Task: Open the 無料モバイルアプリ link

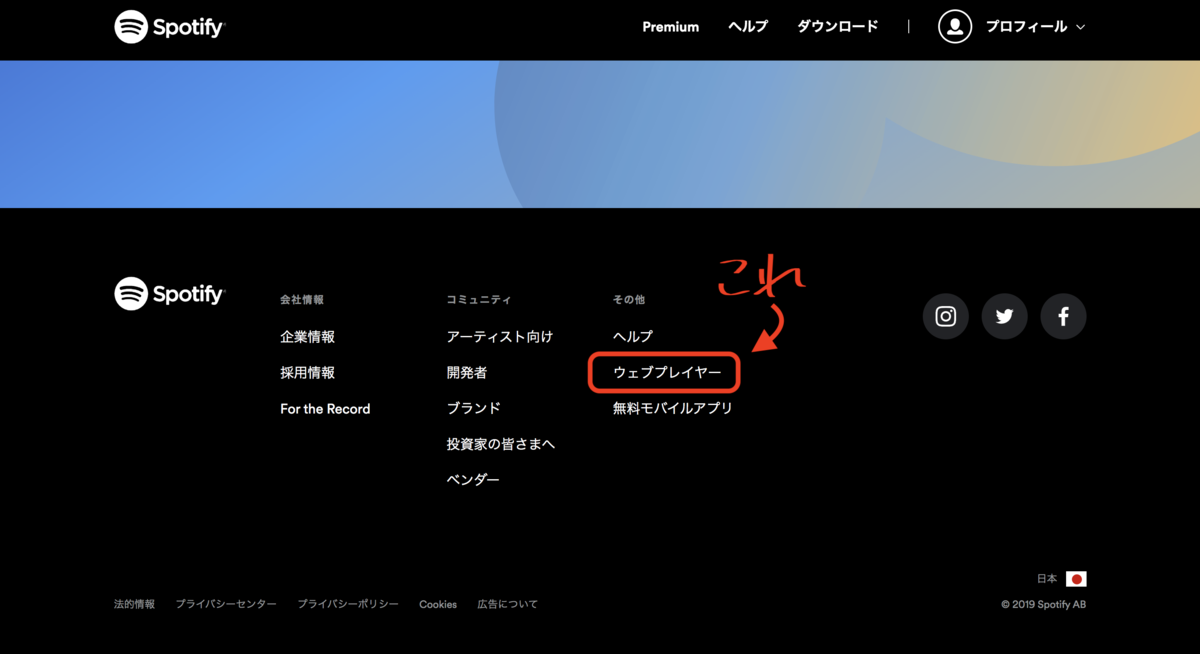Action: coord(672,408)
